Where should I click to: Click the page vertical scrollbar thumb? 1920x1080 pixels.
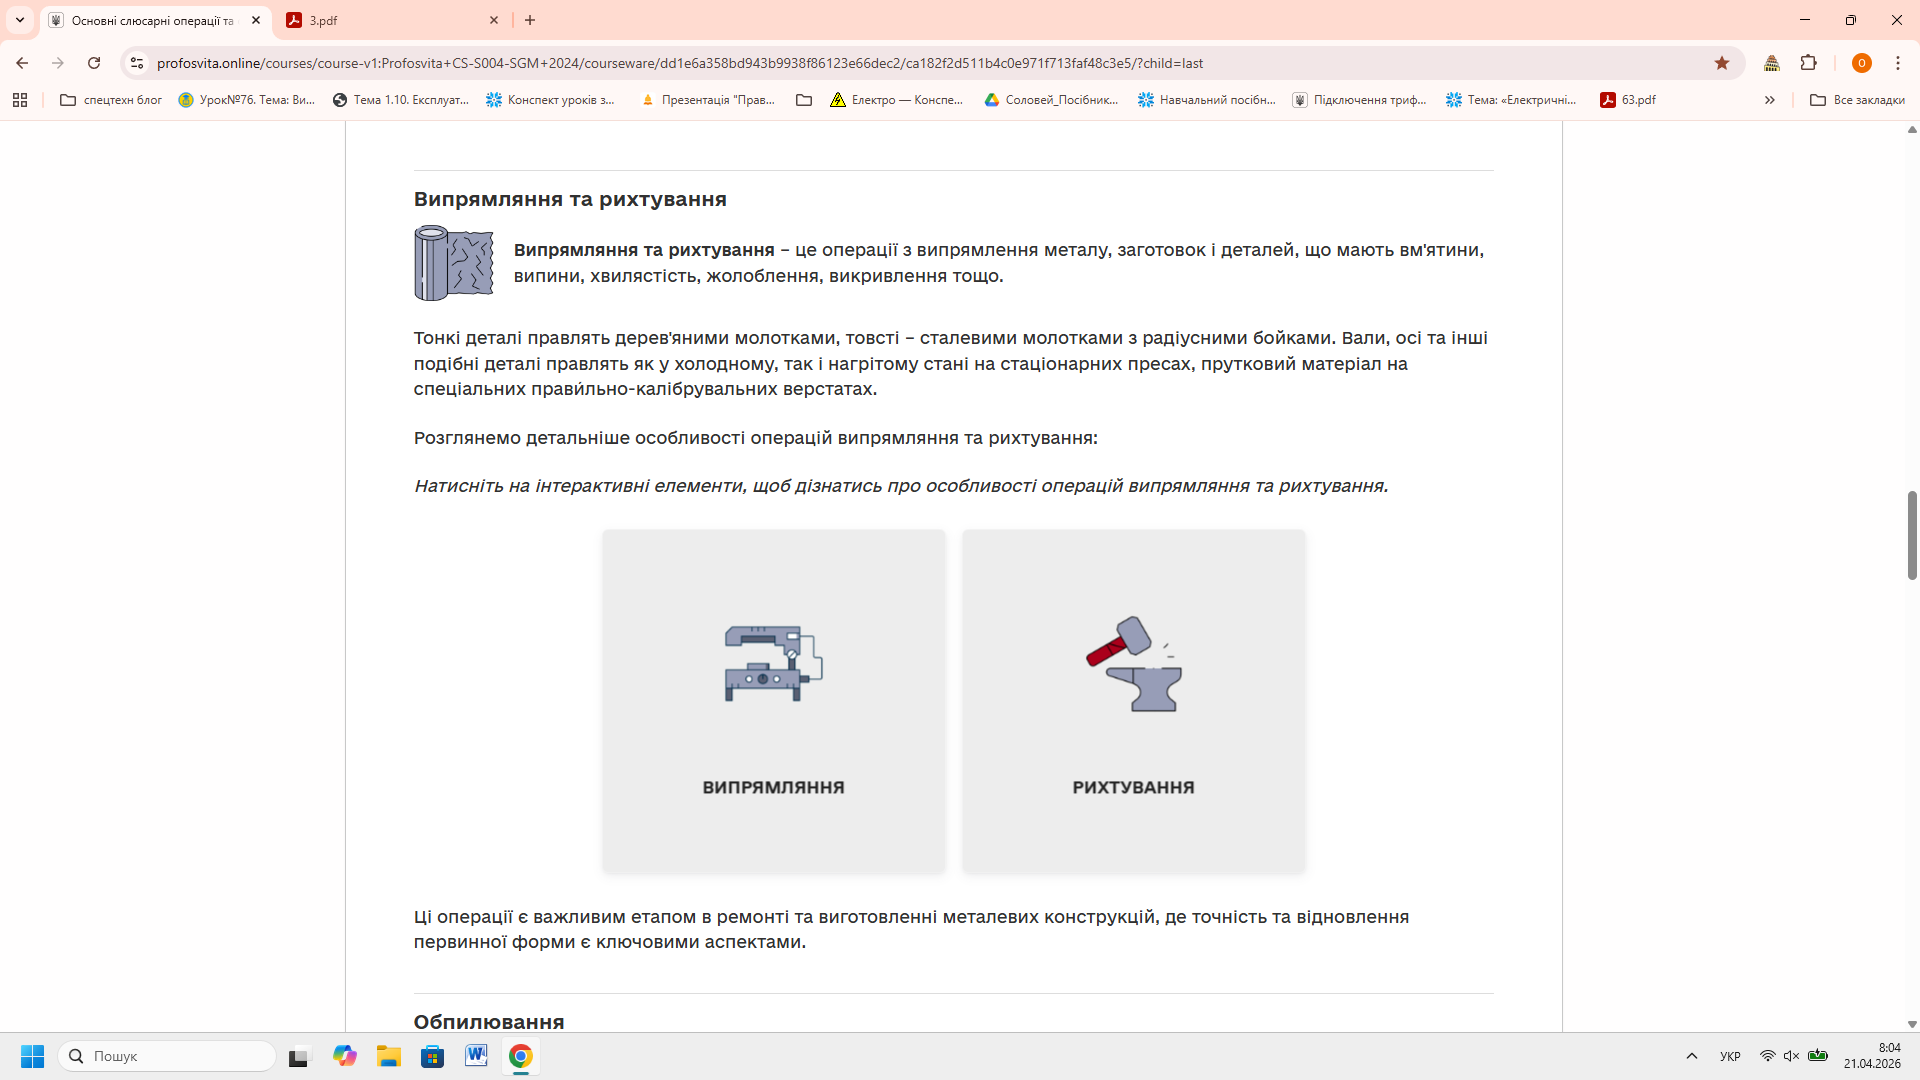(1912, 535)
